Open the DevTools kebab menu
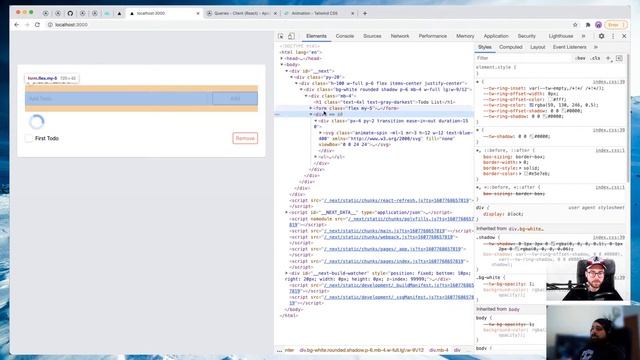This screenshot has height=360, width=640. pos(613,36)
